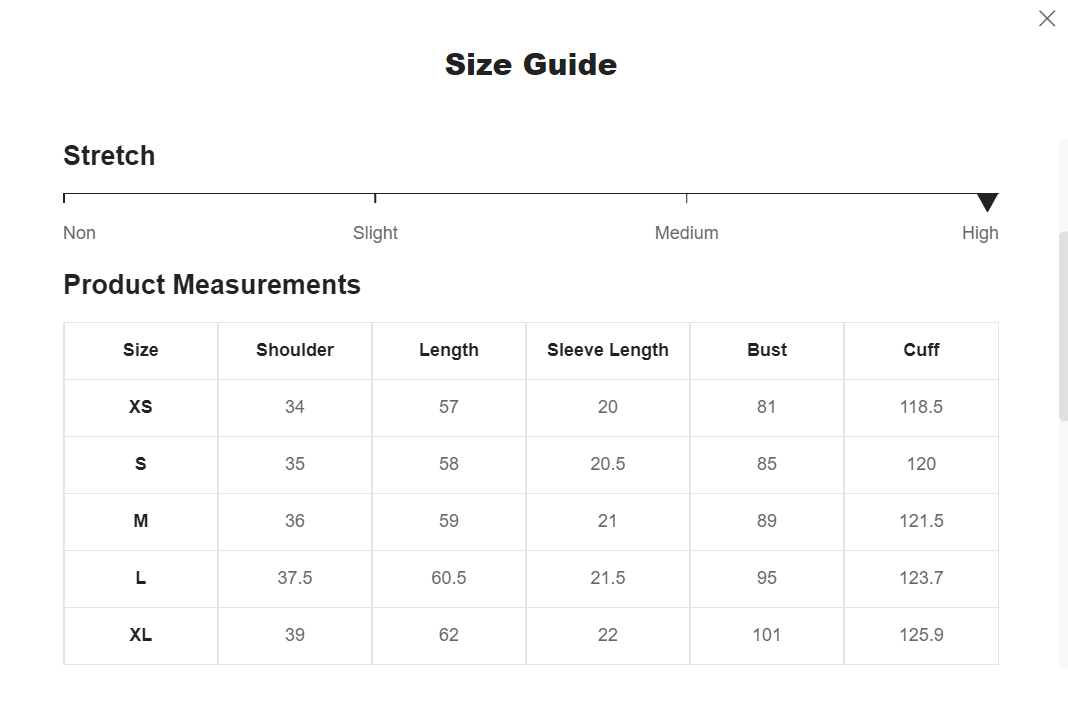Click the Cuff column header
The width and height of the screenshot is (1068, 707).
[921, 350]
